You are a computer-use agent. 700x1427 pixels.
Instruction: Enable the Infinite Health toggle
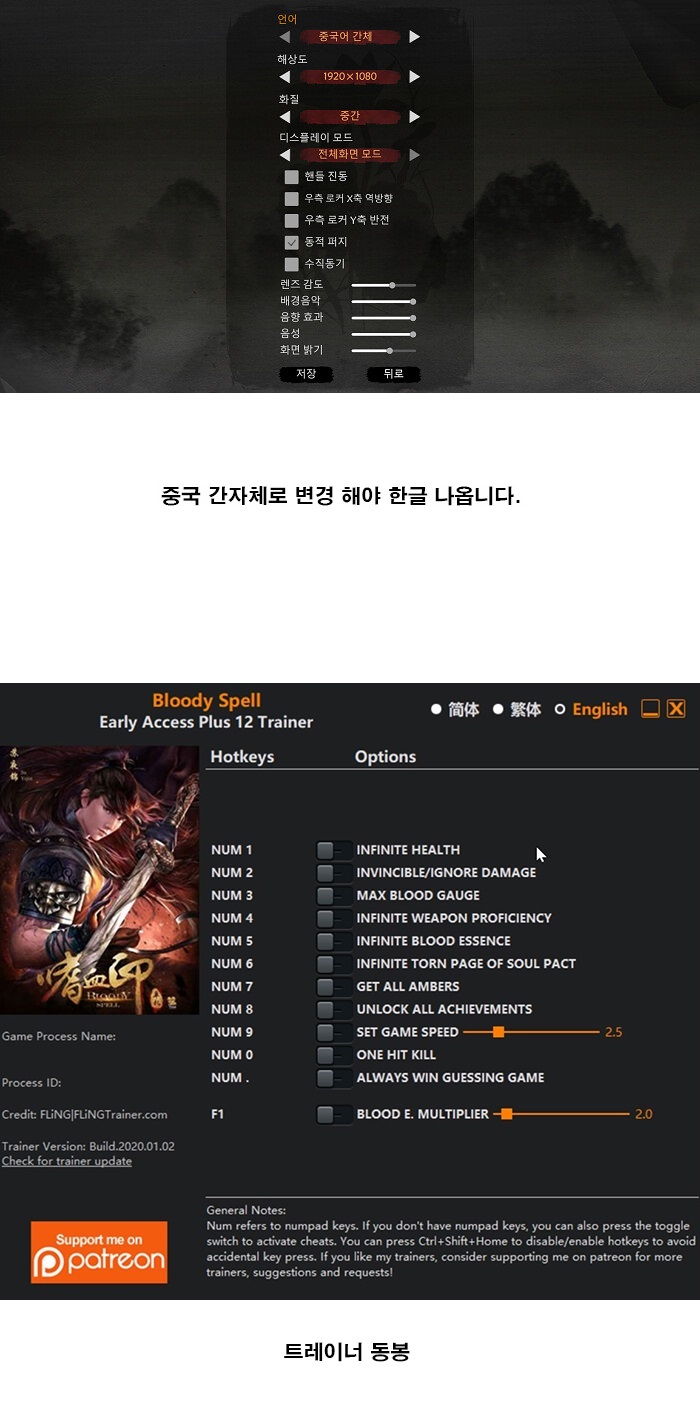[x=333, y=850]
